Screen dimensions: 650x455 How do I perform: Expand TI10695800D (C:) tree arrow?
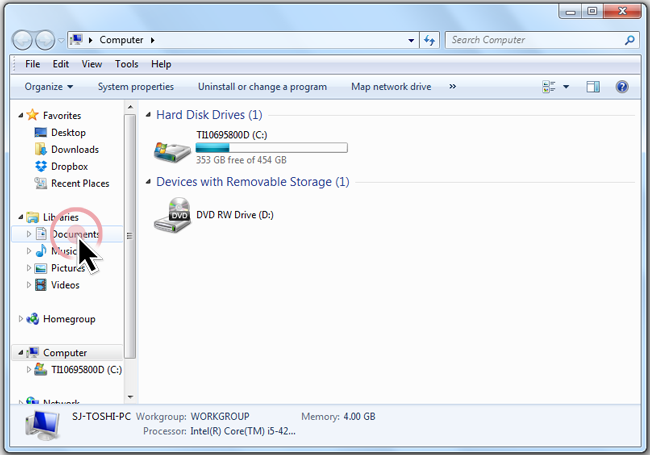[x=29, y=370]
